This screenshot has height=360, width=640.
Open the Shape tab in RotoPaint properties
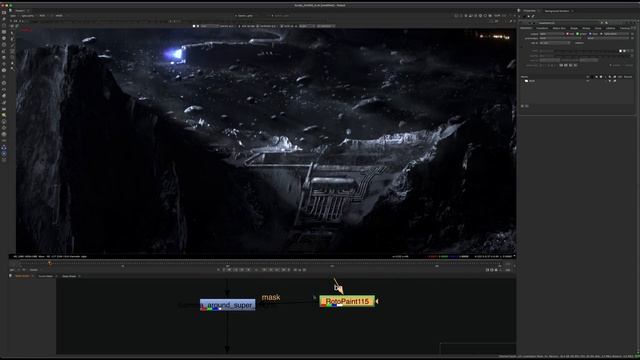[574, 28]
